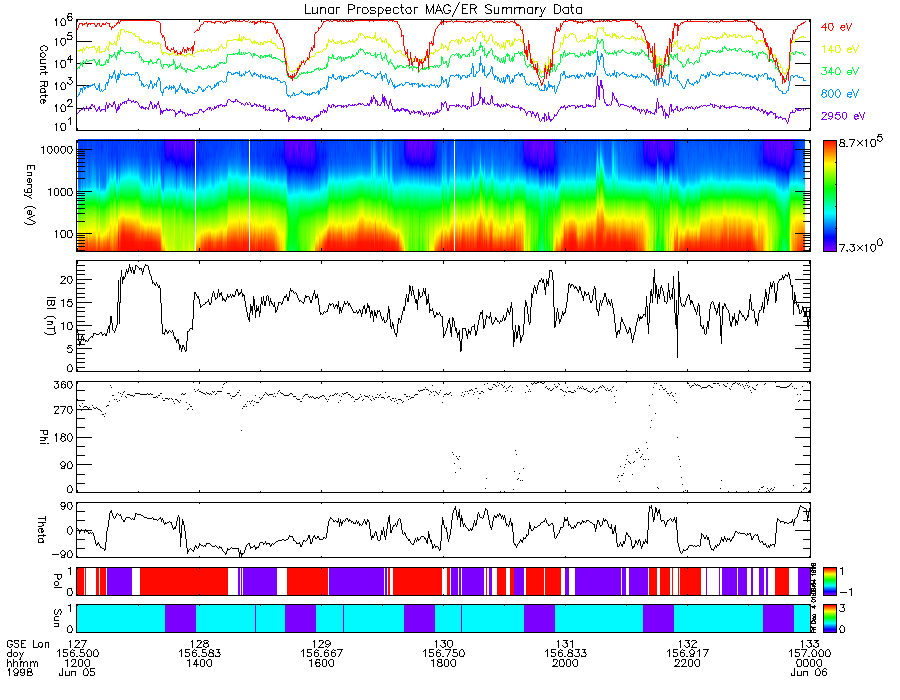Click the '1998' year label

[x=20, y=672]
